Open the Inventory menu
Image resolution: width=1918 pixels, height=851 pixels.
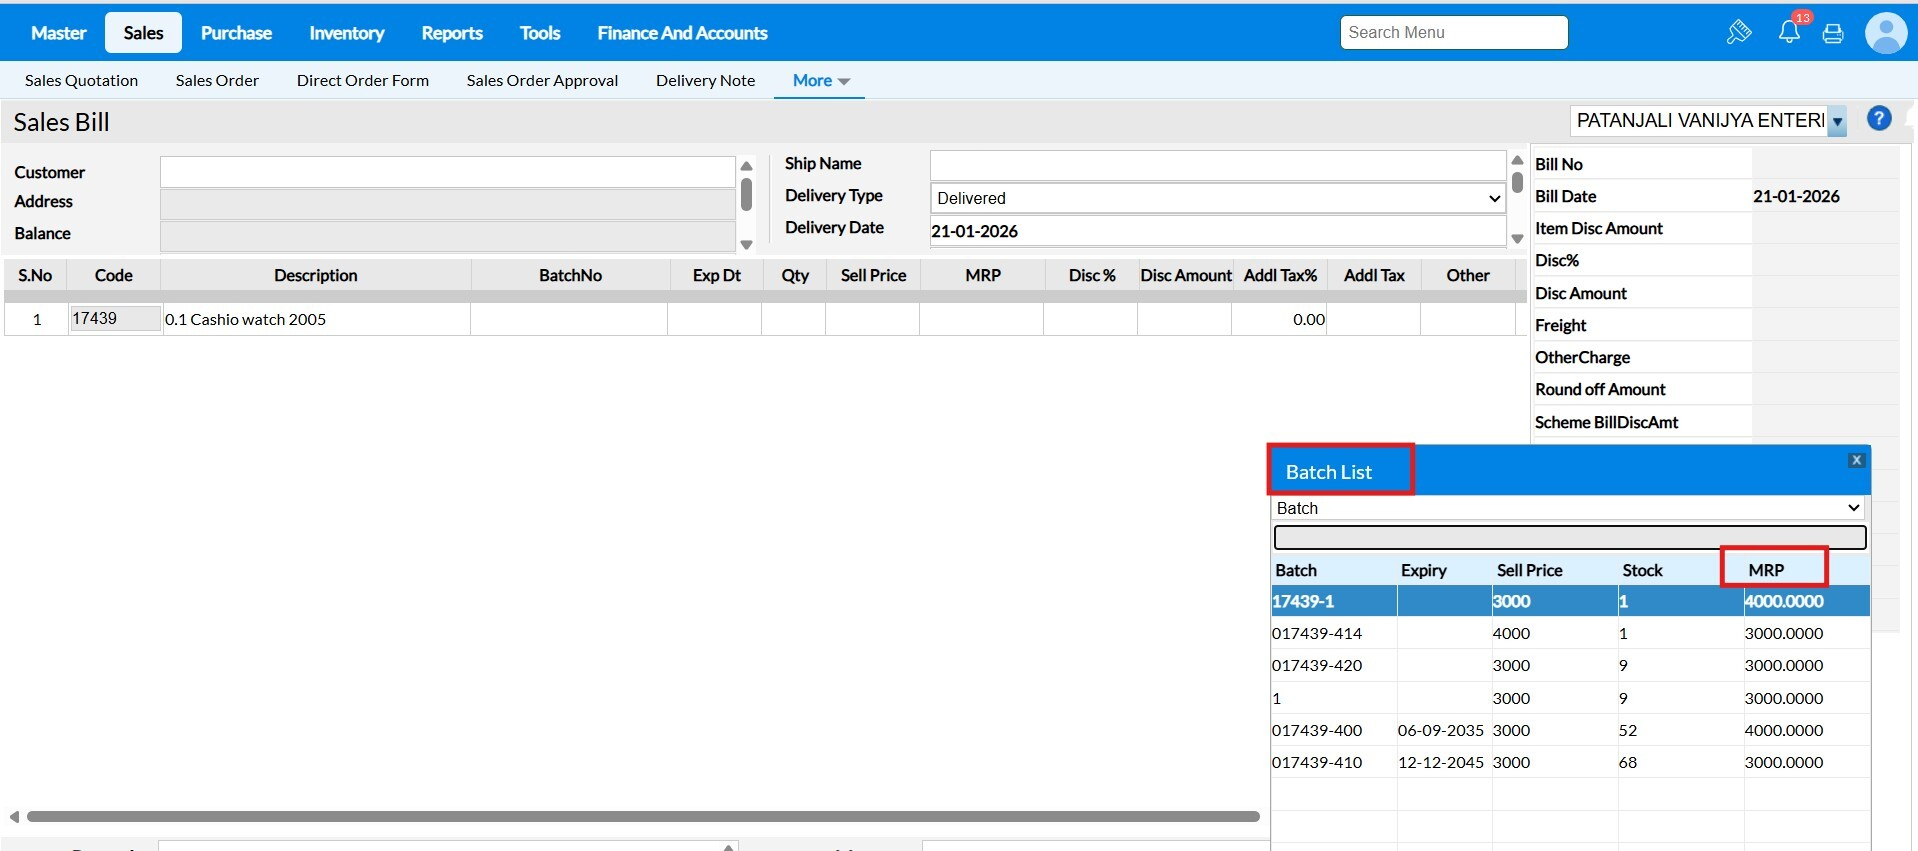click(x=346, y=33)
